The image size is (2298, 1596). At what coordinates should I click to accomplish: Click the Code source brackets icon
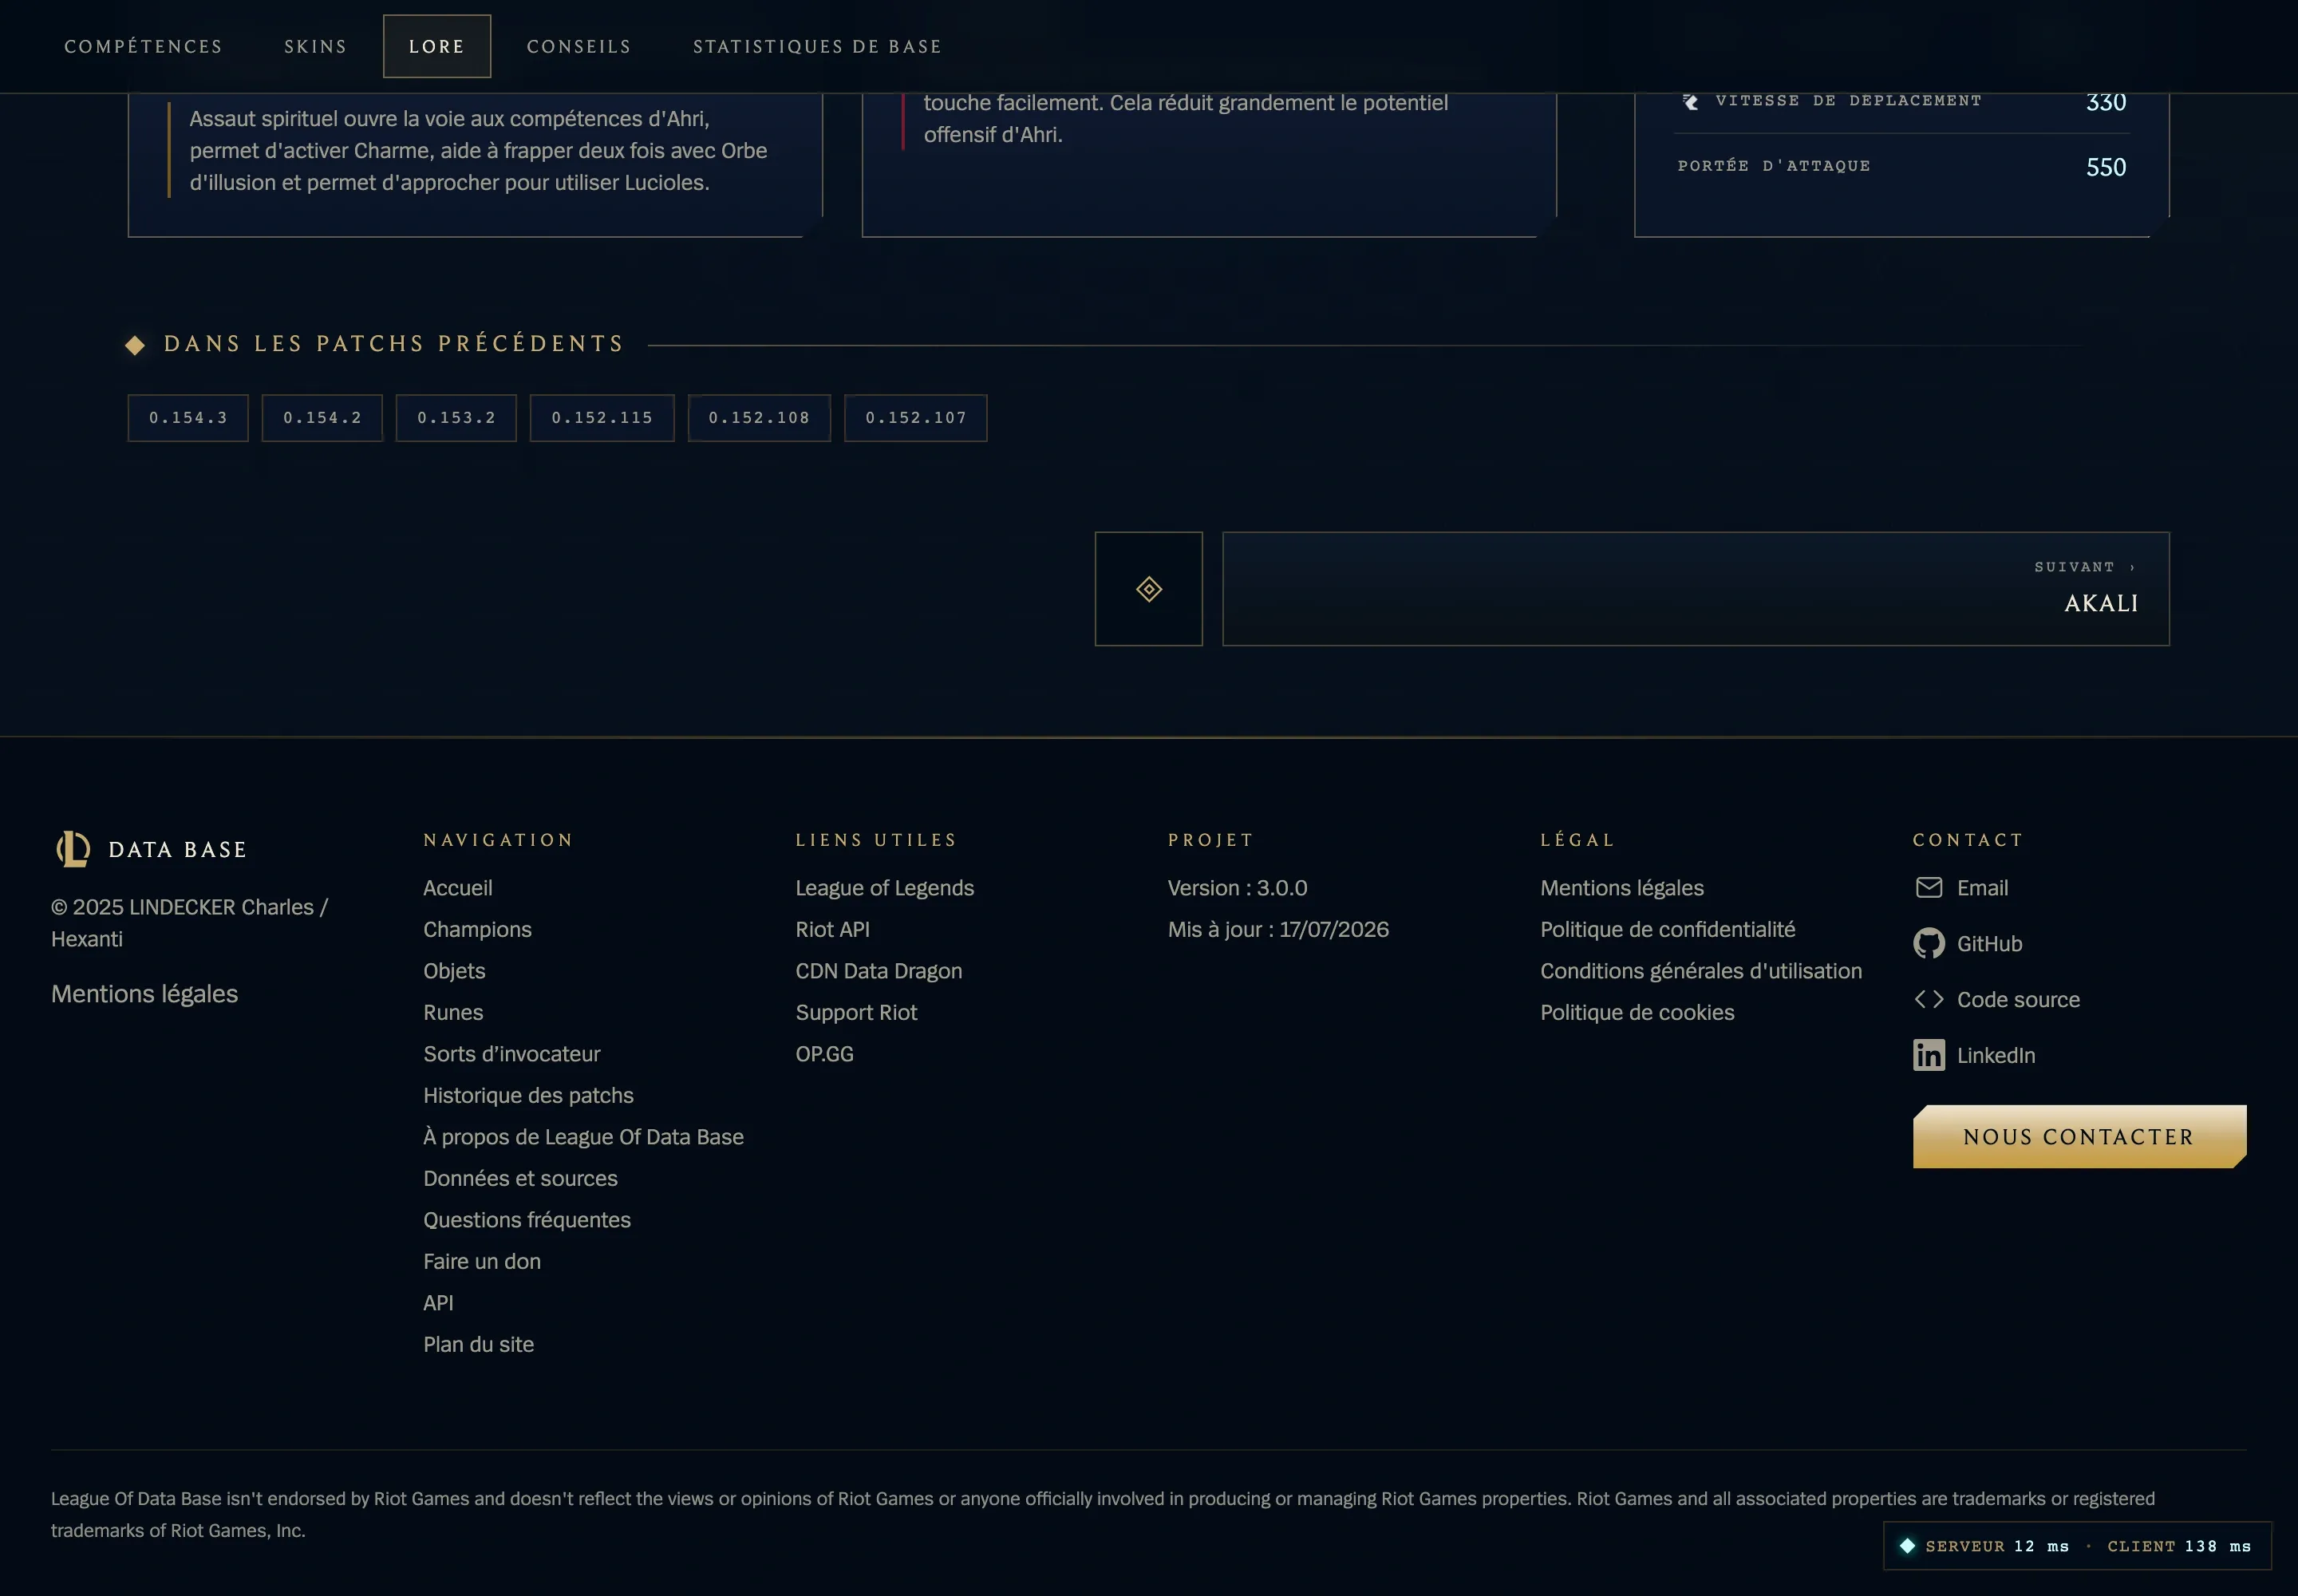tap(1928, 999)
